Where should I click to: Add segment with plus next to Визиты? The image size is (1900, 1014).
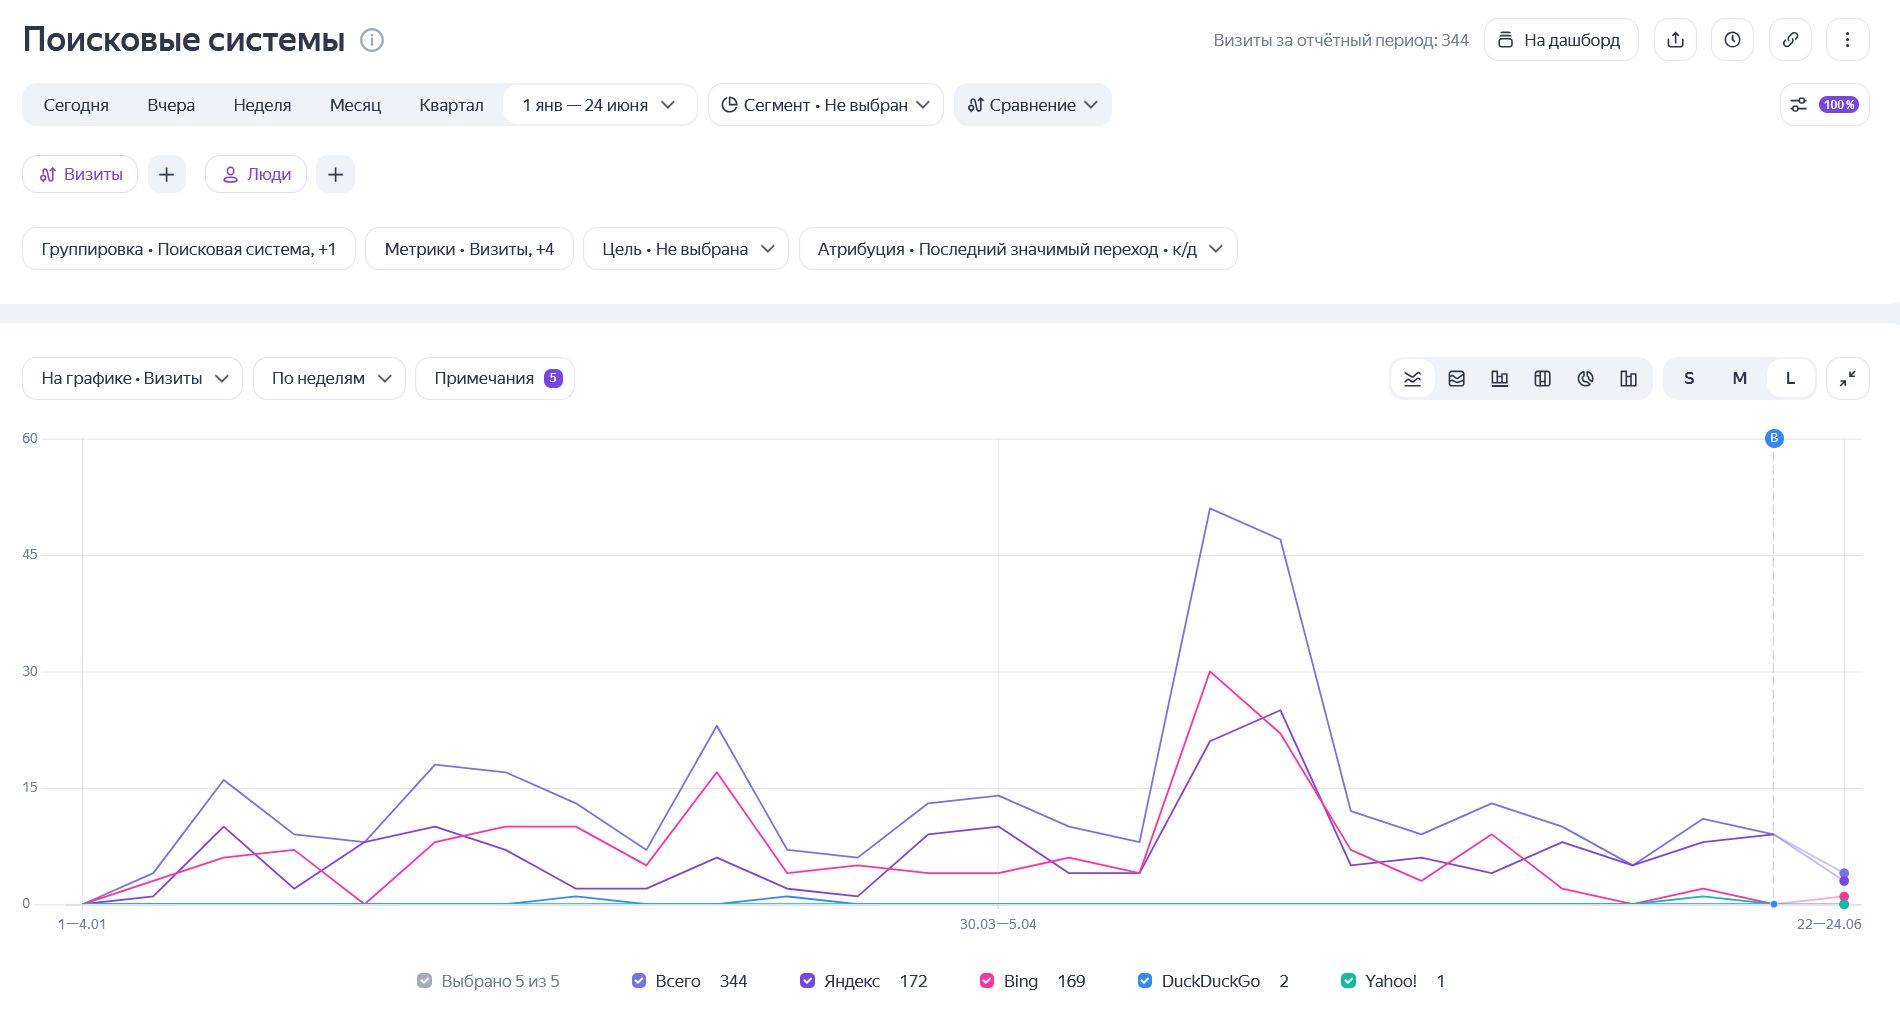point(167,174)
